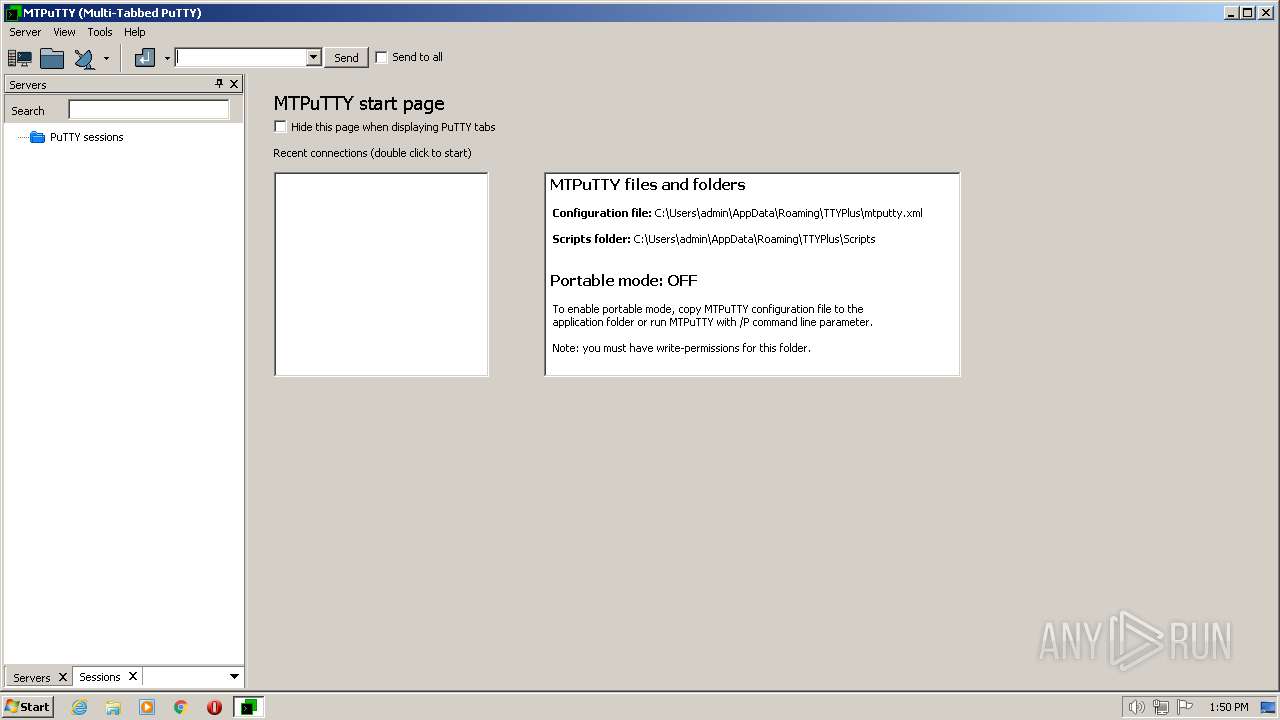The image size is (1280, 720).
Task: Switch to the Servers bottom tab
Action: [32, 677]
